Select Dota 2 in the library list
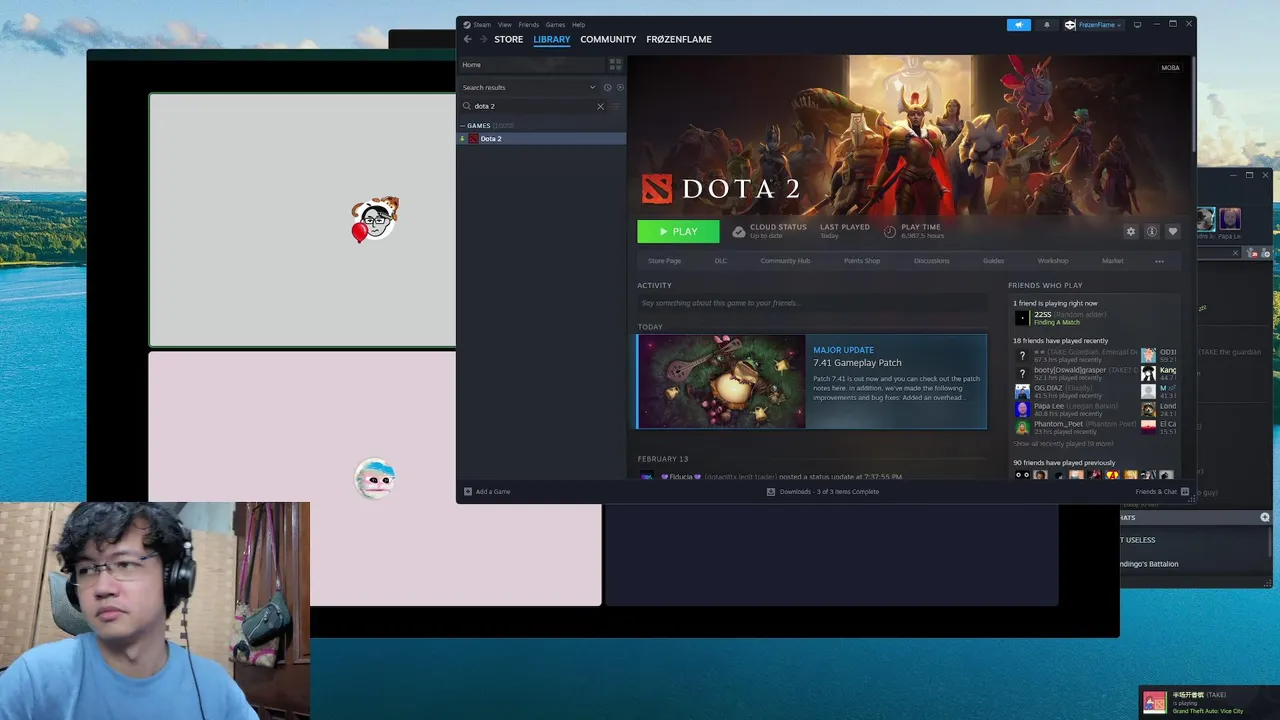 click(x=541, y=138)
